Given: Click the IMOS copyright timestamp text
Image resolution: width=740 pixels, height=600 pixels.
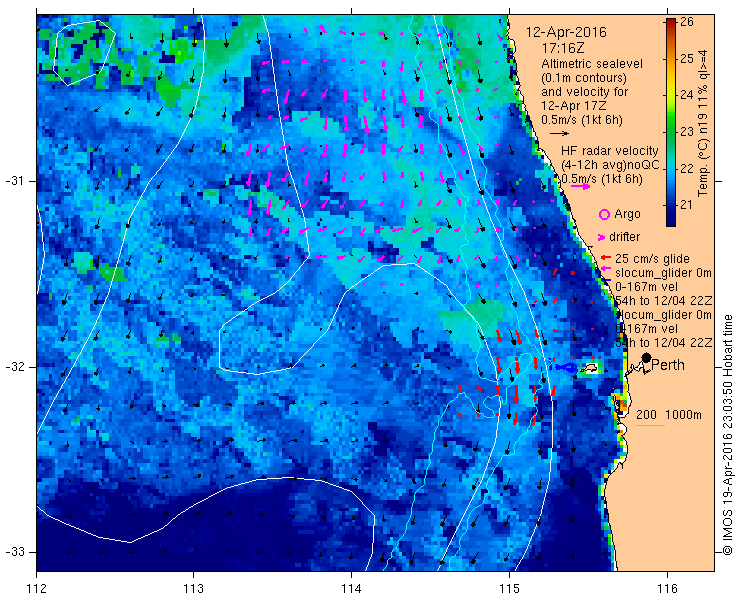Looking at the screenshot, I should click(x=727, y=435).
